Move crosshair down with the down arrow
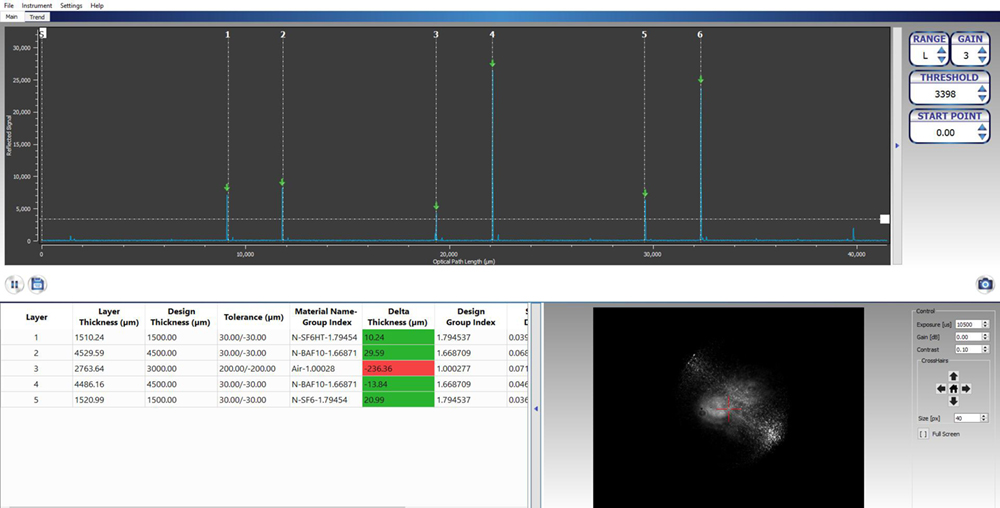This screenshot has height=508, width=1000. click(x=954, y=401)
